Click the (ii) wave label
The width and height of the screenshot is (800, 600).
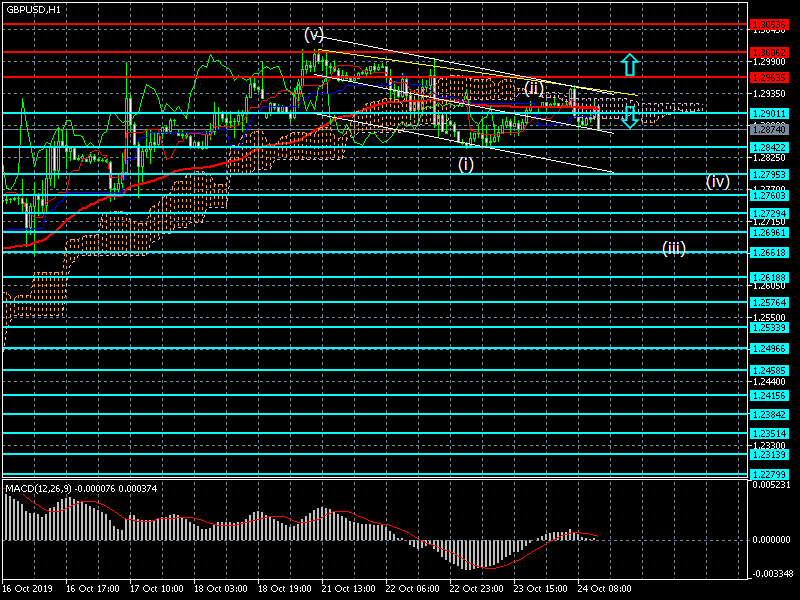(x=534, y=88)
